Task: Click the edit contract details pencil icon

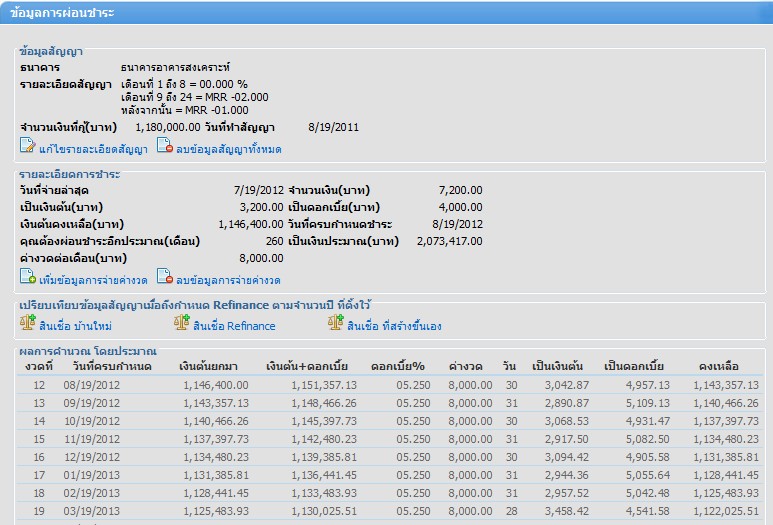Action: tap(28, 147)
